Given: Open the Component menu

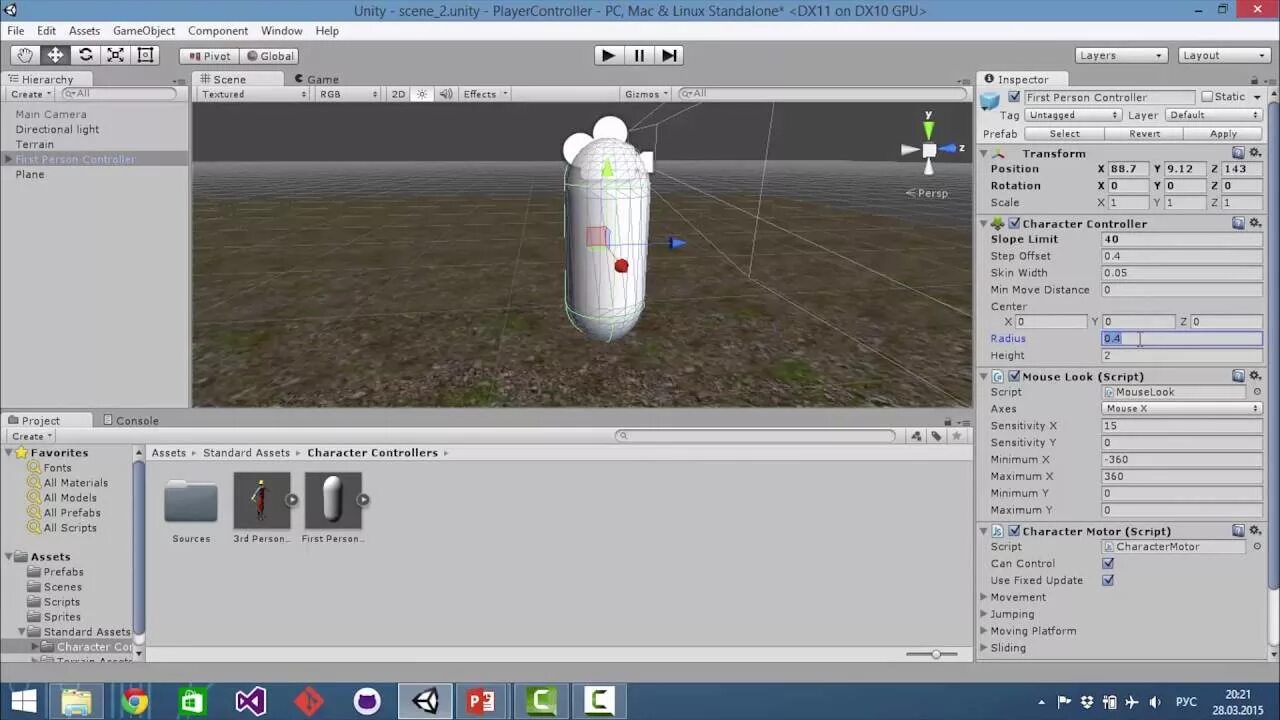Looking at the screenshot, I should click(217, 31).
